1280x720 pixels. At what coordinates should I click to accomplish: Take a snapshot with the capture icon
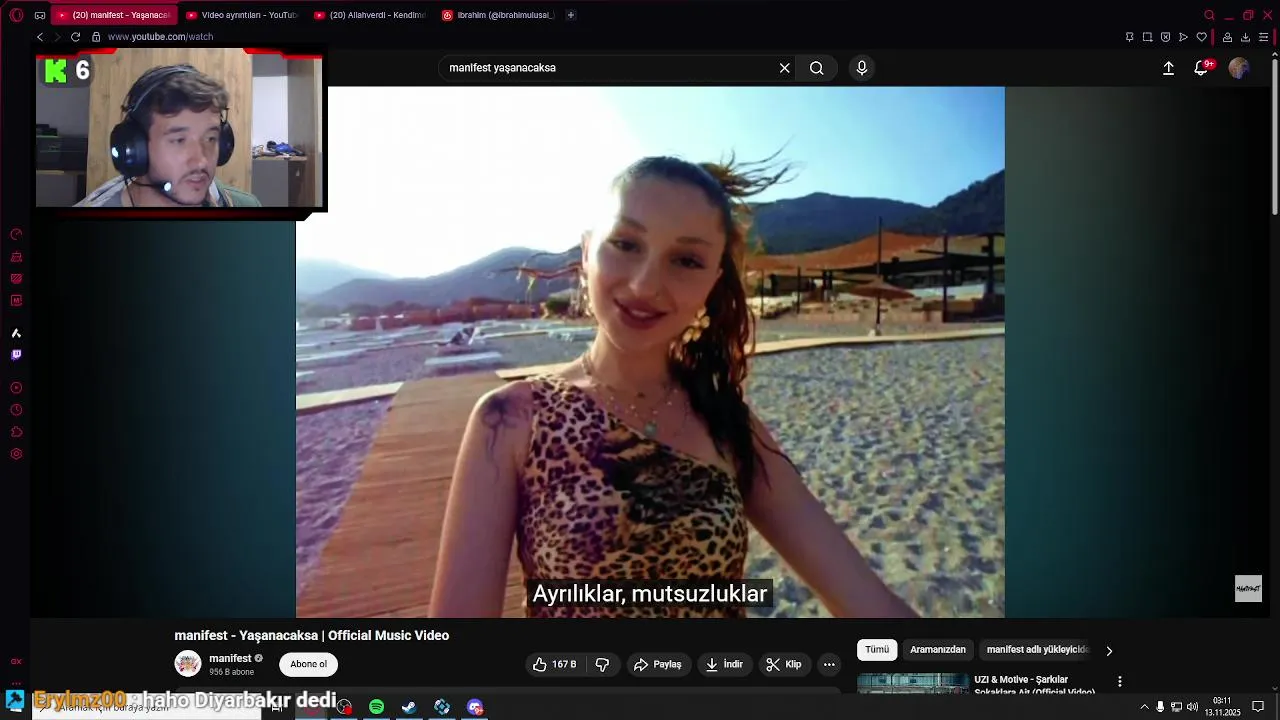(x=1147, y=37)
